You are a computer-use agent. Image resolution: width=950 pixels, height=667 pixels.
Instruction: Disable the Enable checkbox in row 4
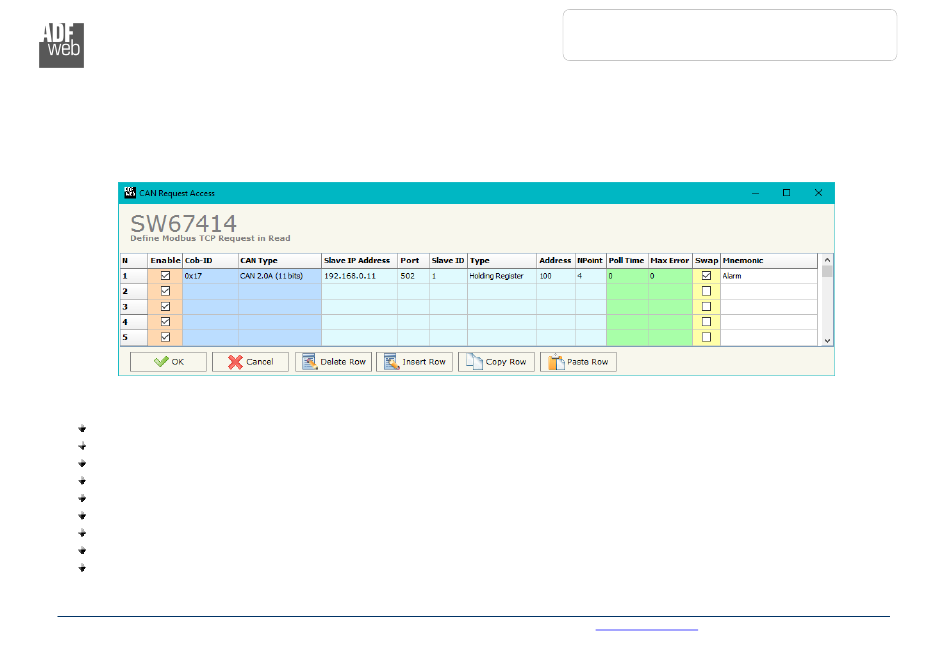(165, 322)
